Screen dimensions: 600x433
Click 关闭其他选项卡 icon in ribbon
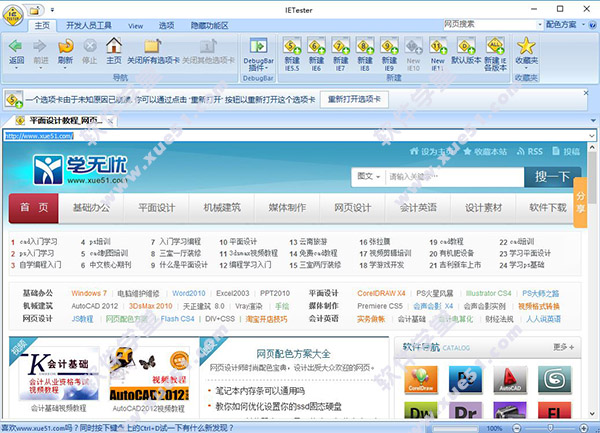208,46
